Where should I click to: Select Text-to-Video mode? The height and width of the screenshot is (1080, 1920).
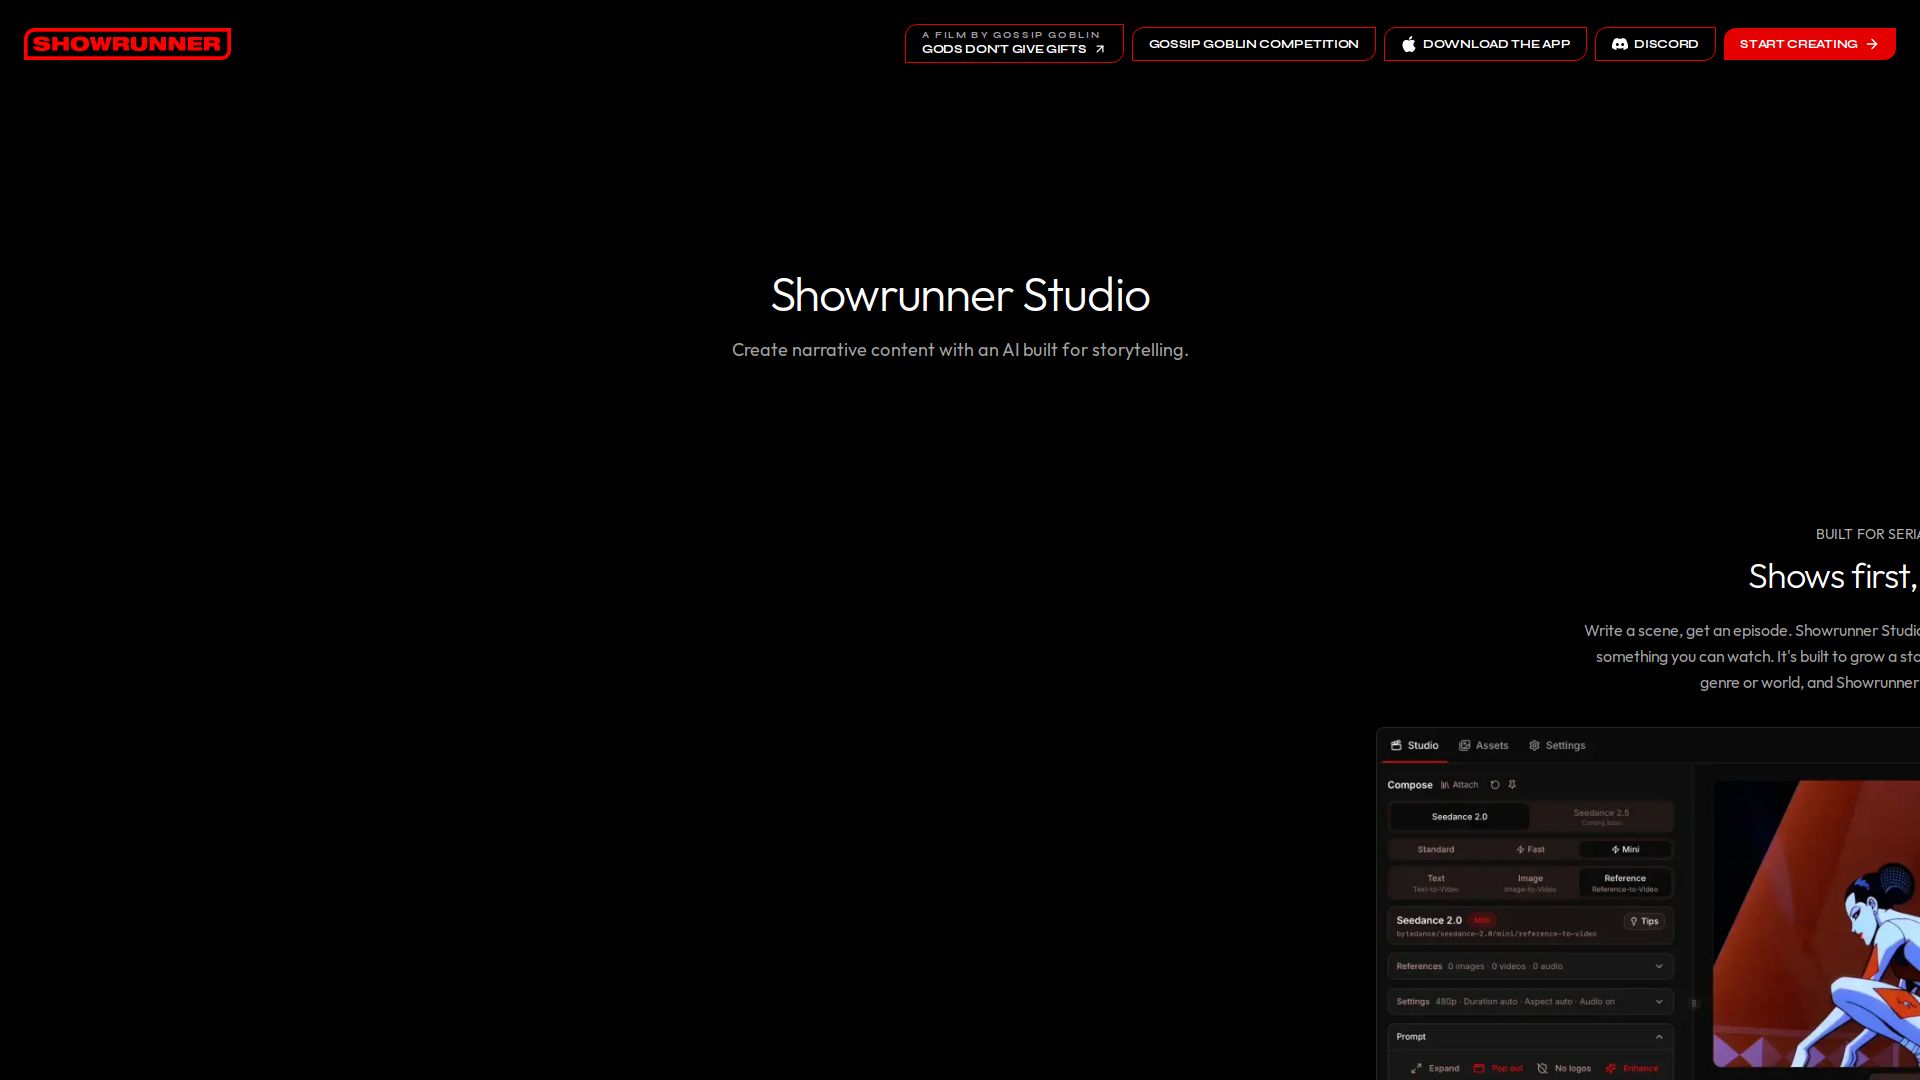tap(1436, 883)
